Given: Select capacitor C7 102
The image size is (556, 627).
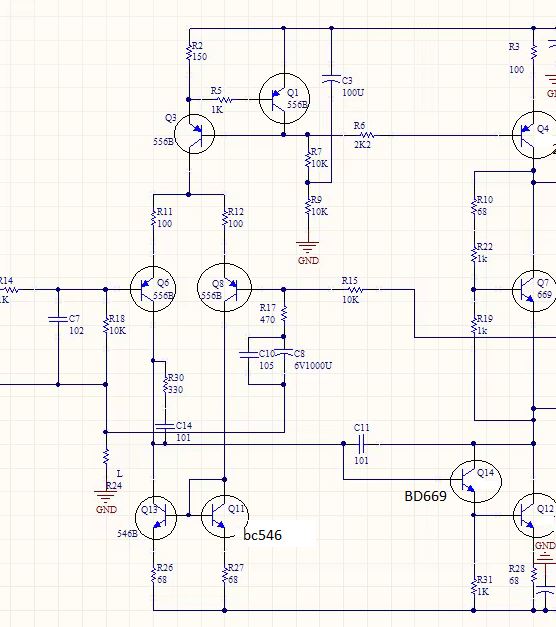Looking at the screenshot, I should [58, 319].
